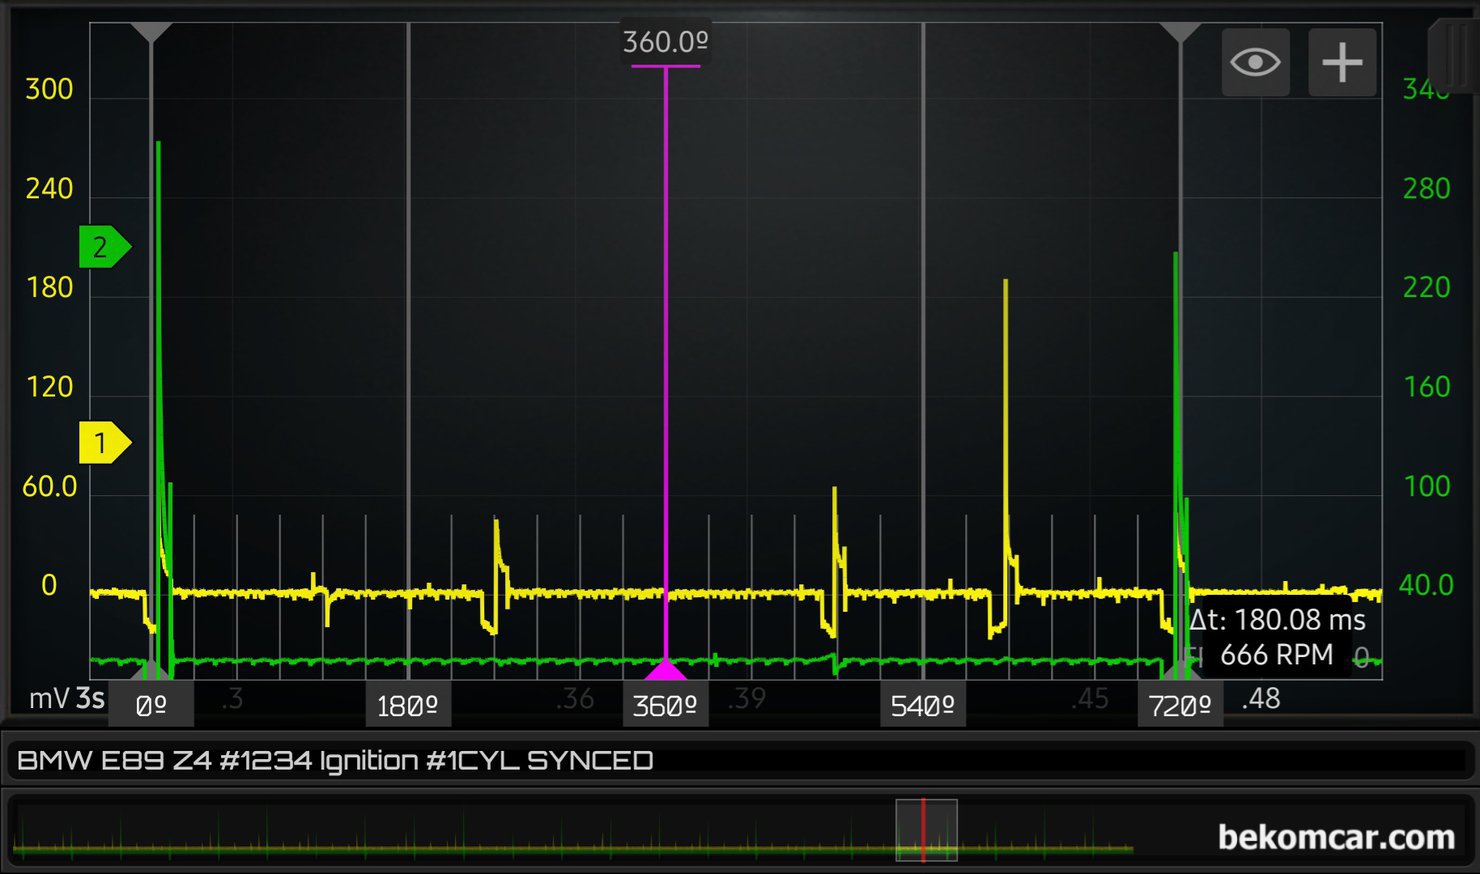
Task: Open the mV vertical unit selector
Action: pyautogui.click(x=48, y=698)
